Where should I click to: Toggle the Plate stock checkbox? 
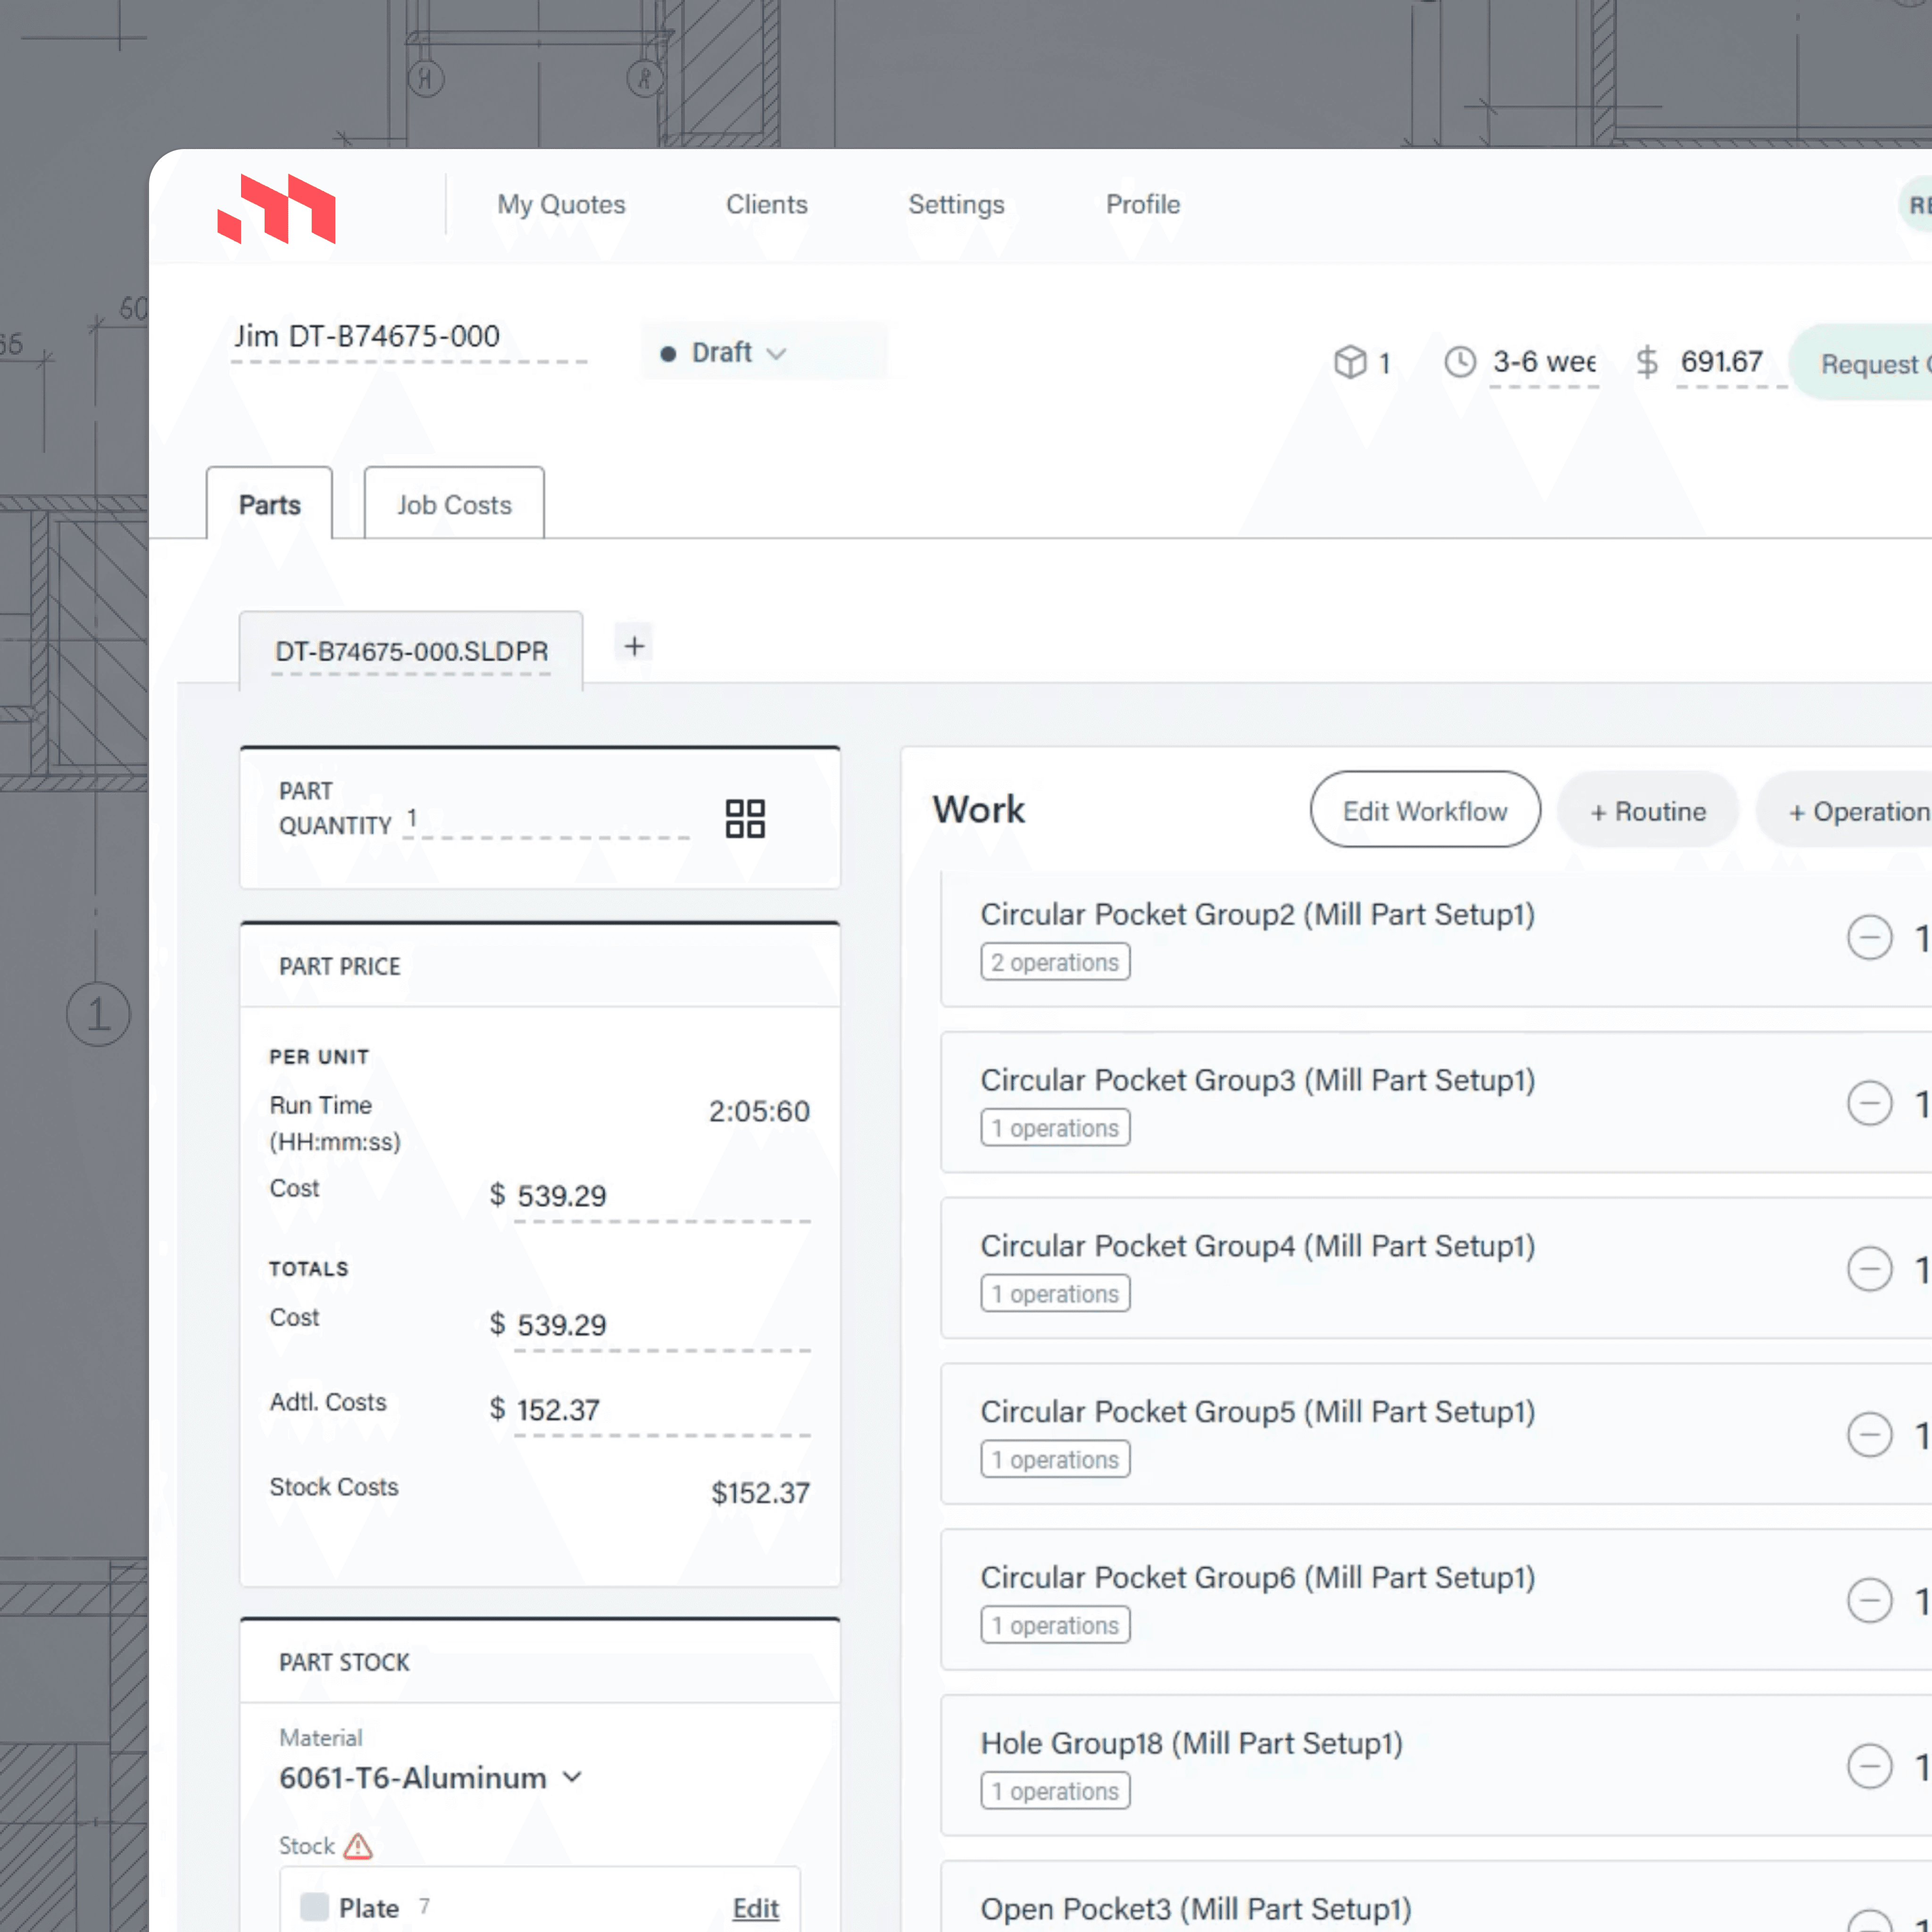click(x=315, y=1907)
